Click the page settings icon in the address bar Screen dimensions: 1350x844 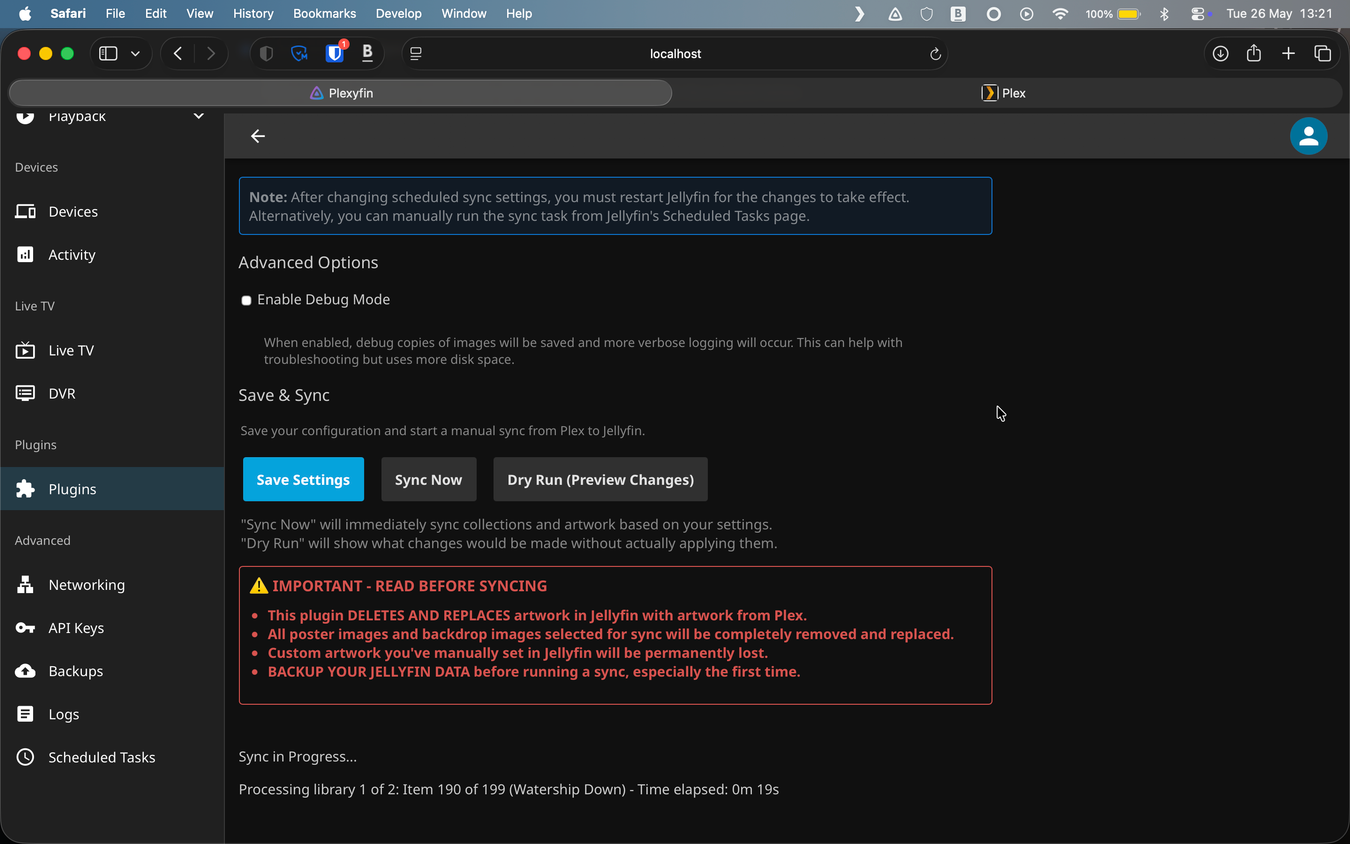(416, 54)
